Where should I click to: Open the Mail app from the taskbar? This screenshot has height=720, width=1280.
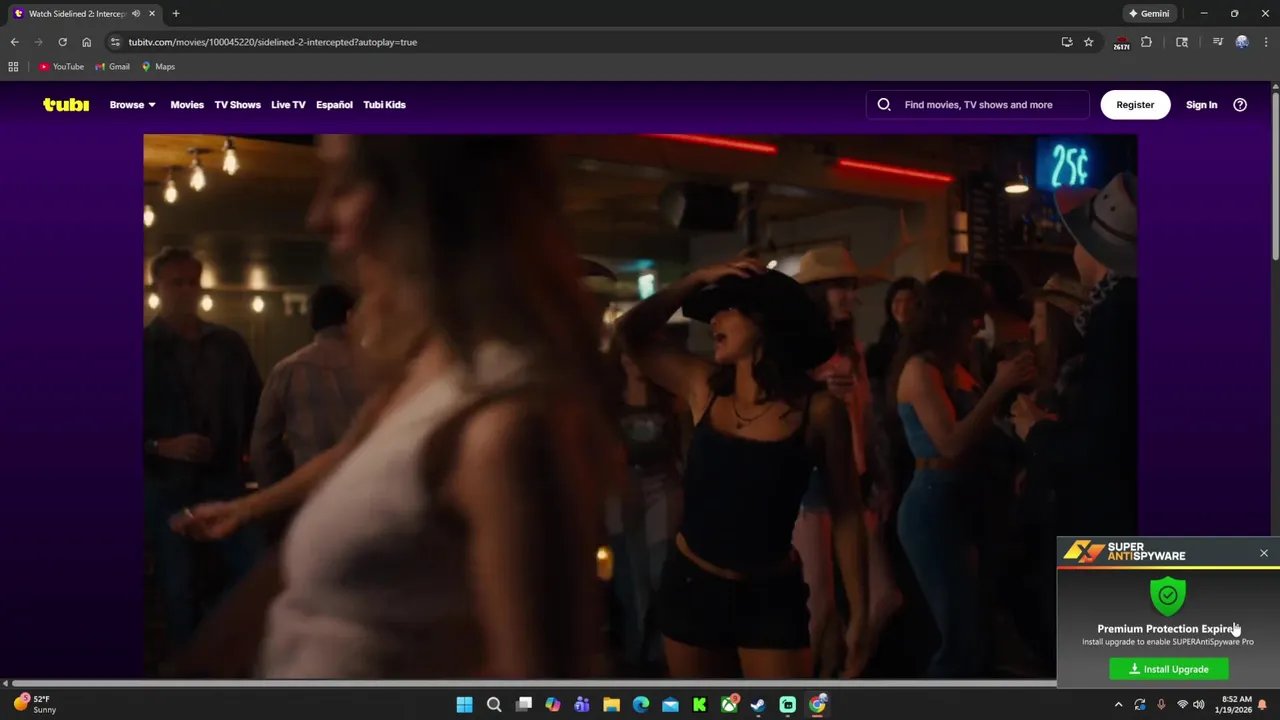[x=670, y=705]
